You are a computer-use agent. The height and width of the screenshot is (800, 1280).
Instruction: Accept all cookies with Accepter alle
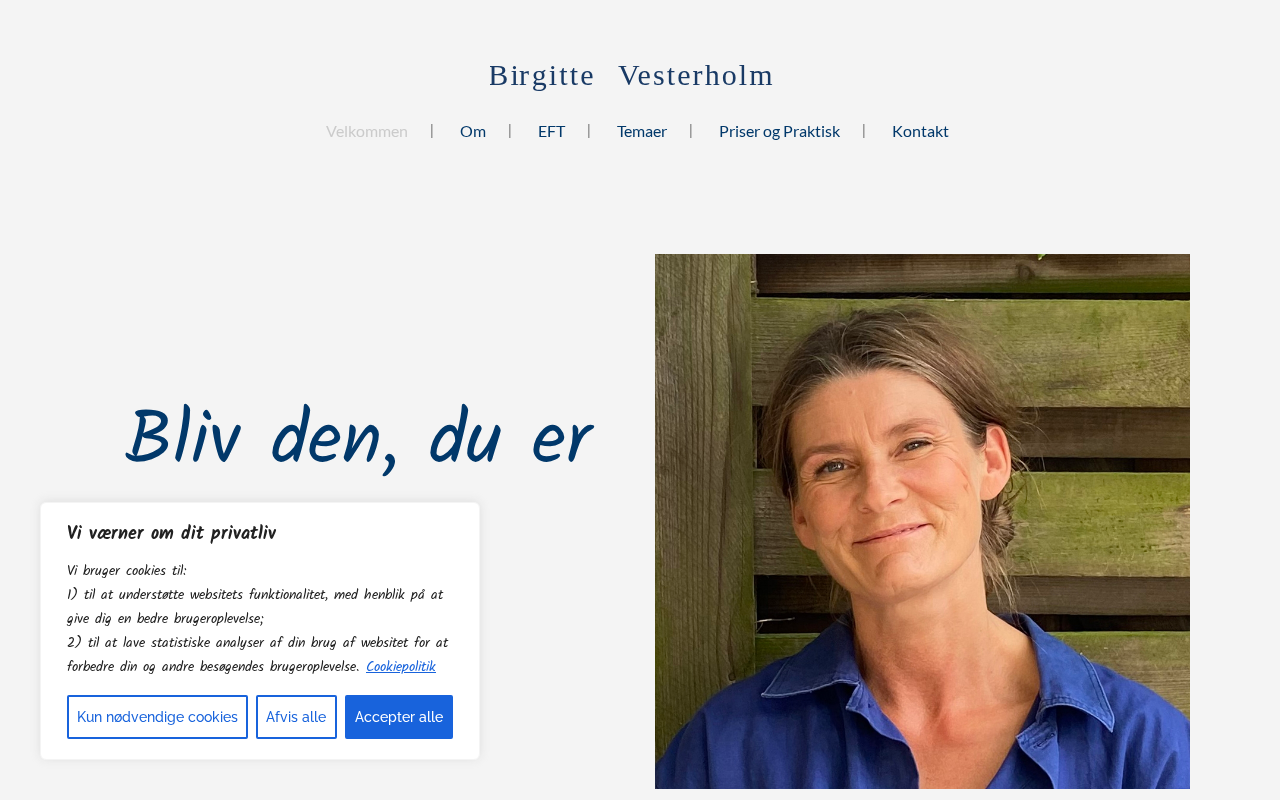(x=399, y=717)
